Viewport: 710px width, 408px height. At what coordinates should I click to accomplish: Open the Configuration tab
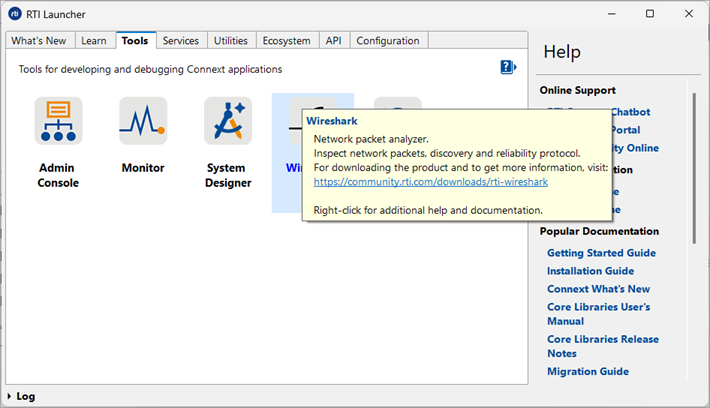388,41
